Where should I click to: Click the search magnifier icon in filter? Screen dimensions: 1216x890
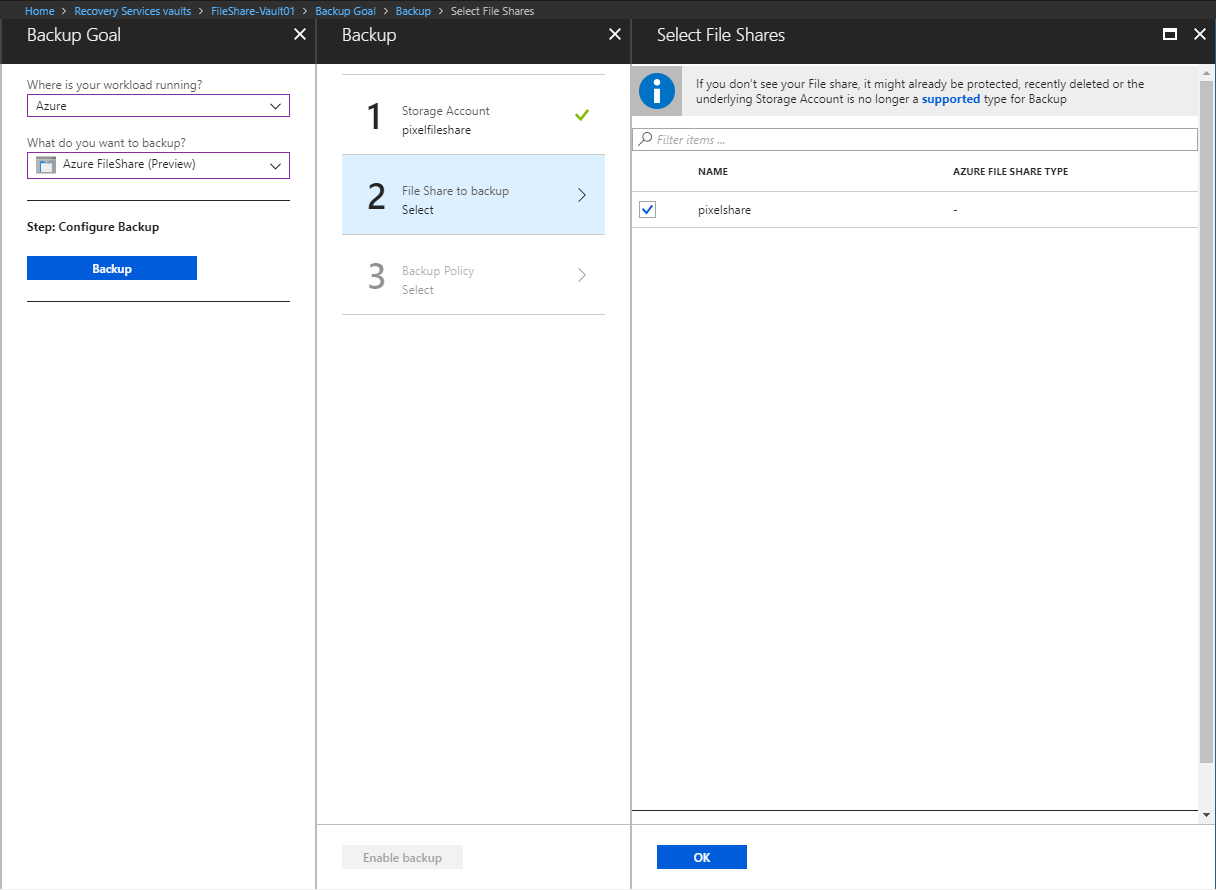click(x=646, y=140)
